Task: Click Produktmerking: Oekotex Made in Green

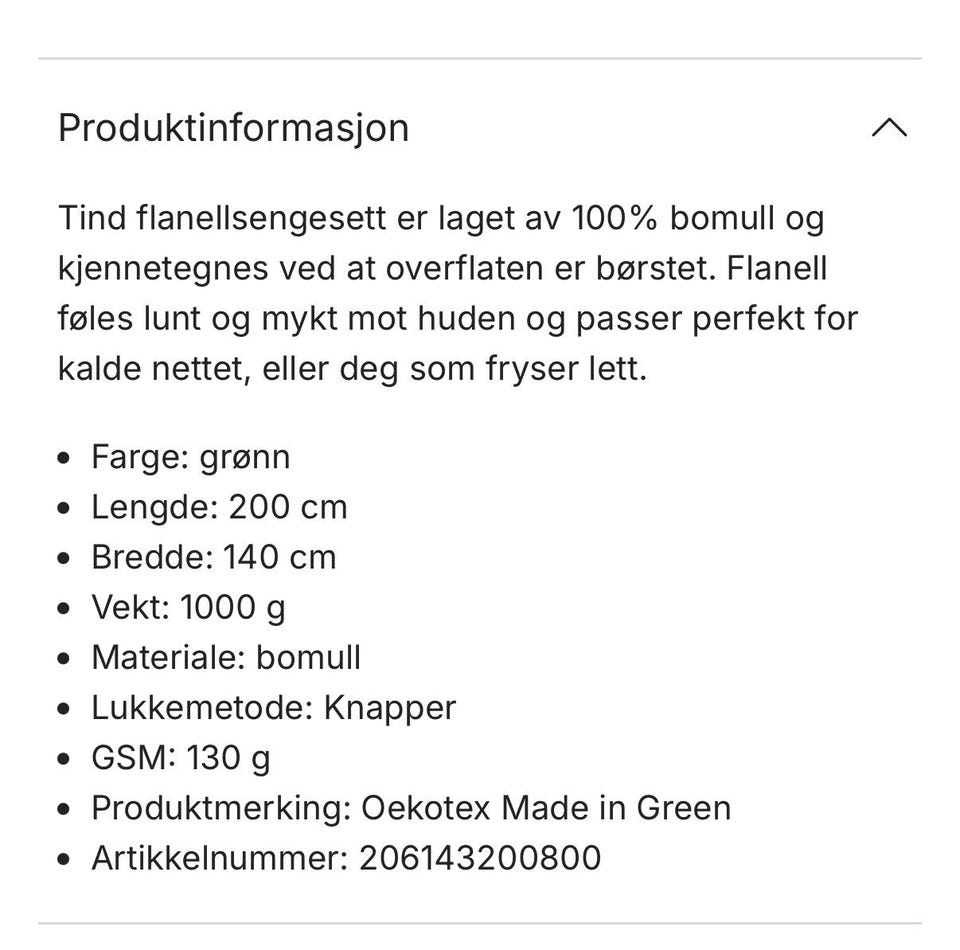Action: pyautogui.click(x=411, y=808)
